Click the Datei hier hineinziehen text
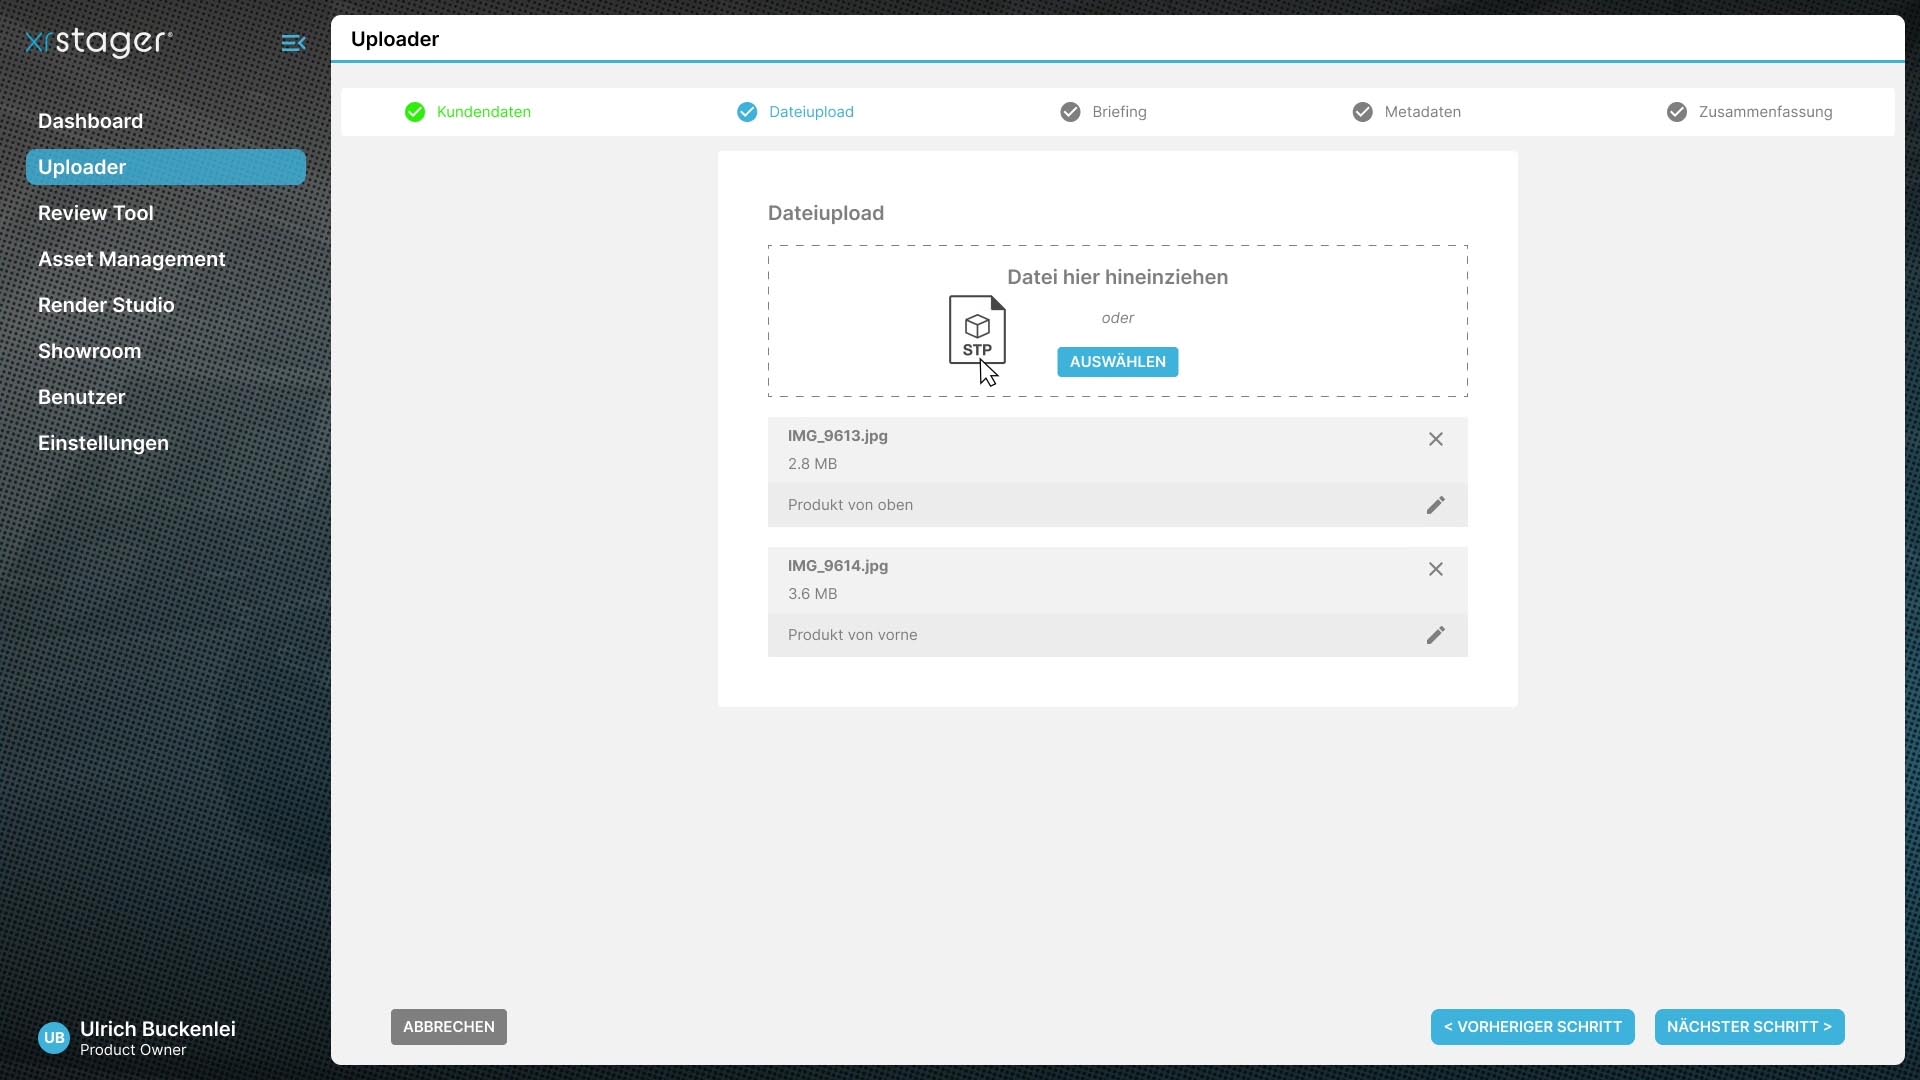 (x=1118, y=277)
